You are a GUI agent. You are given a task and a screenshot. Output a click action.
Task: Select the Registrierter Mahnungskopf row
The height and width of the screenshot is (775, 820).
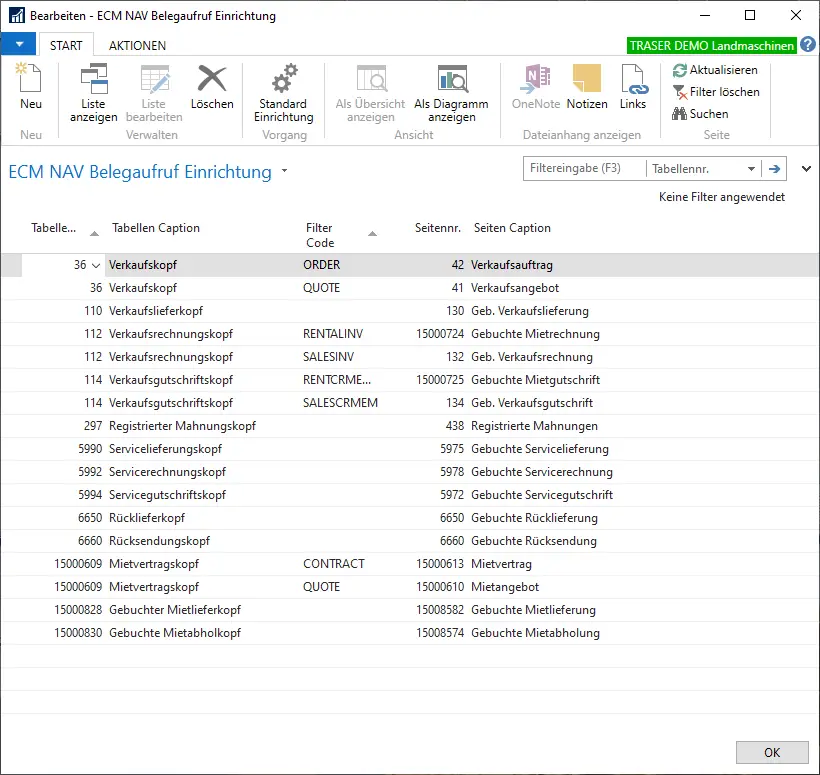(x=182, y=426)
